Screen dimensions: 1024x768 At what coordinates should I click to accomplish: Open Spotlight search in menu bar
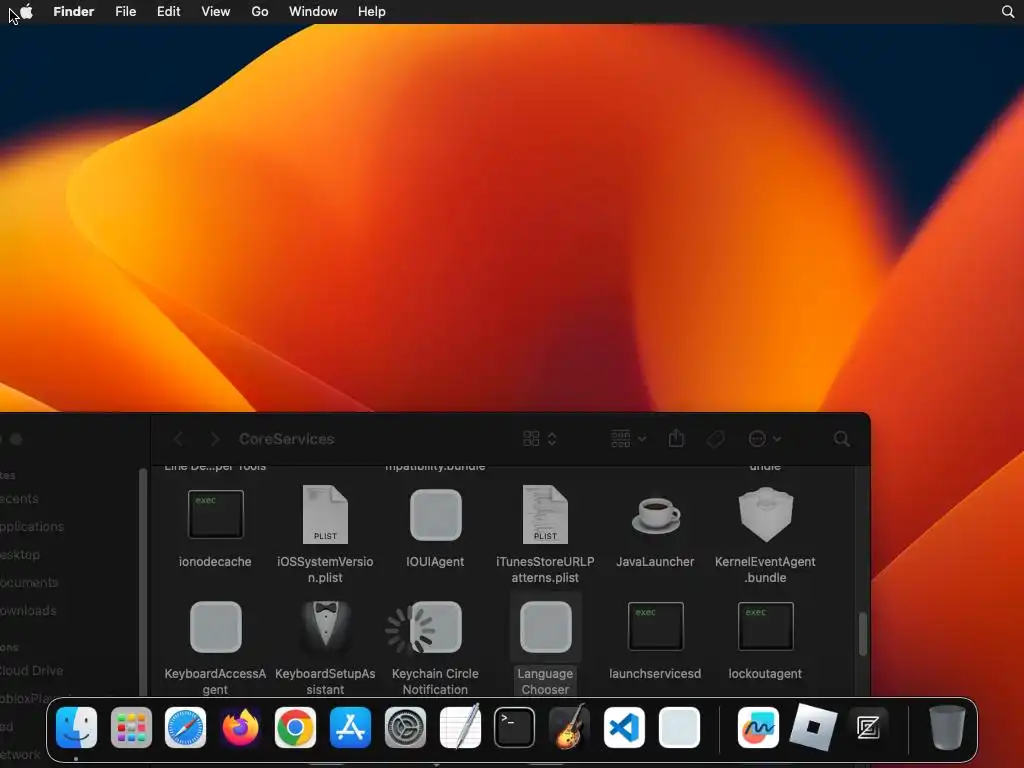pos(1008,11)
